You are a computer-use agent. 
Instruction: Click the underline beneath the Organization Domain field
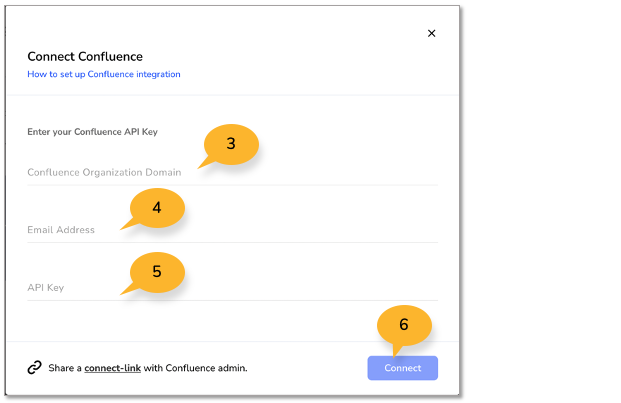232,185
